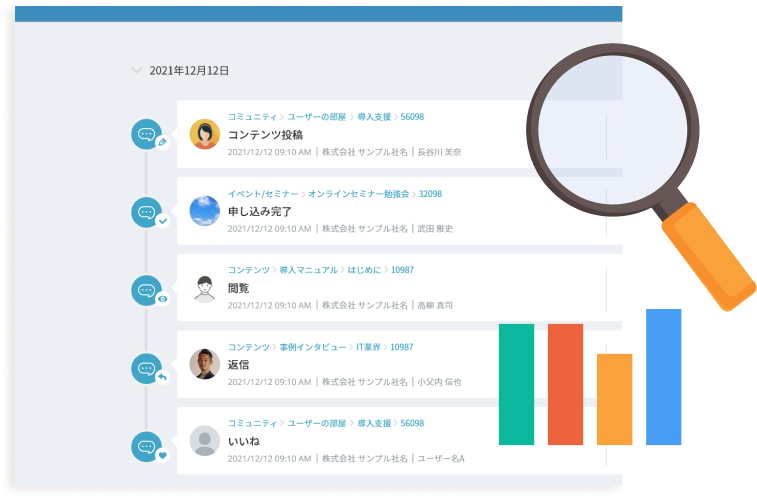Open the photo avatar in 返信 entry
Image resolution: width=757 pixels, height=498 pixels.
coord(205,364)
